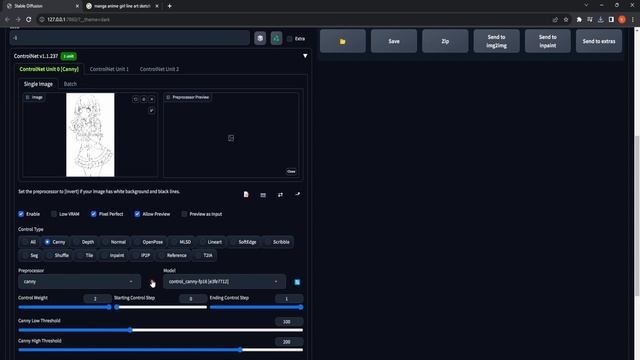
Task: Click the brush pencil icon on image
Action: click(x=151, y=111)
